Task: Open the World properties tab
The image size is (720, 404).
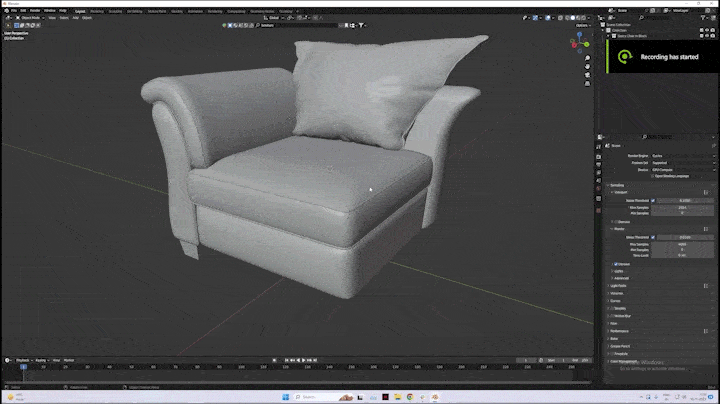Action: tap(599, 187)
